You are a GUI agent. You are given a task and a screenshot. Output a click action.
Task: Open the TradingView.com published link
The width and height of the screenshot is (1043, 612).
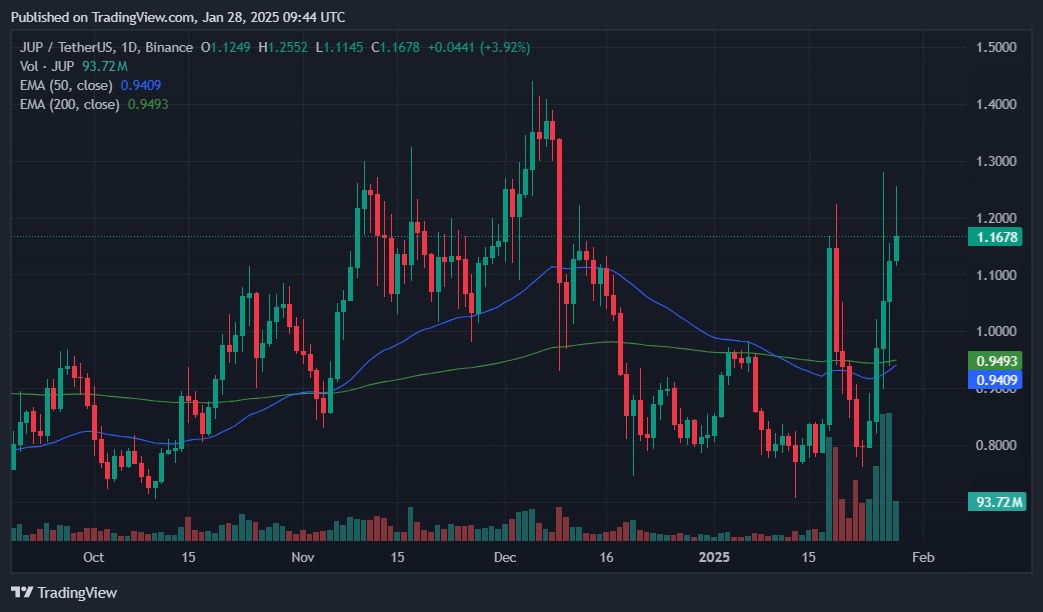pyautogui.click(x=144, y=16)
